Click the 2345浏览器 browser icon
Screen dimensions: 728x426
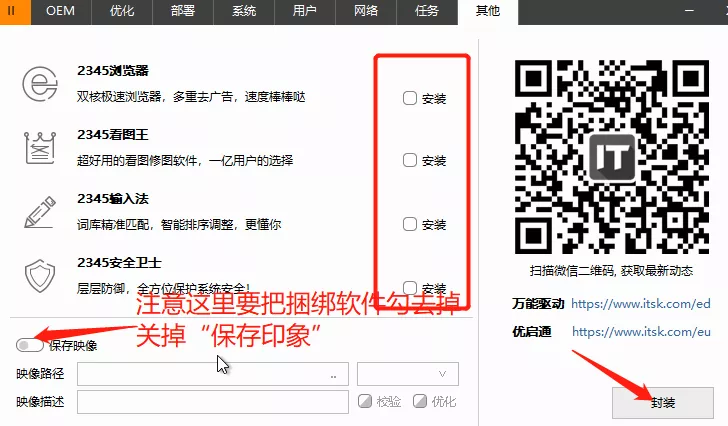(42, 86)
